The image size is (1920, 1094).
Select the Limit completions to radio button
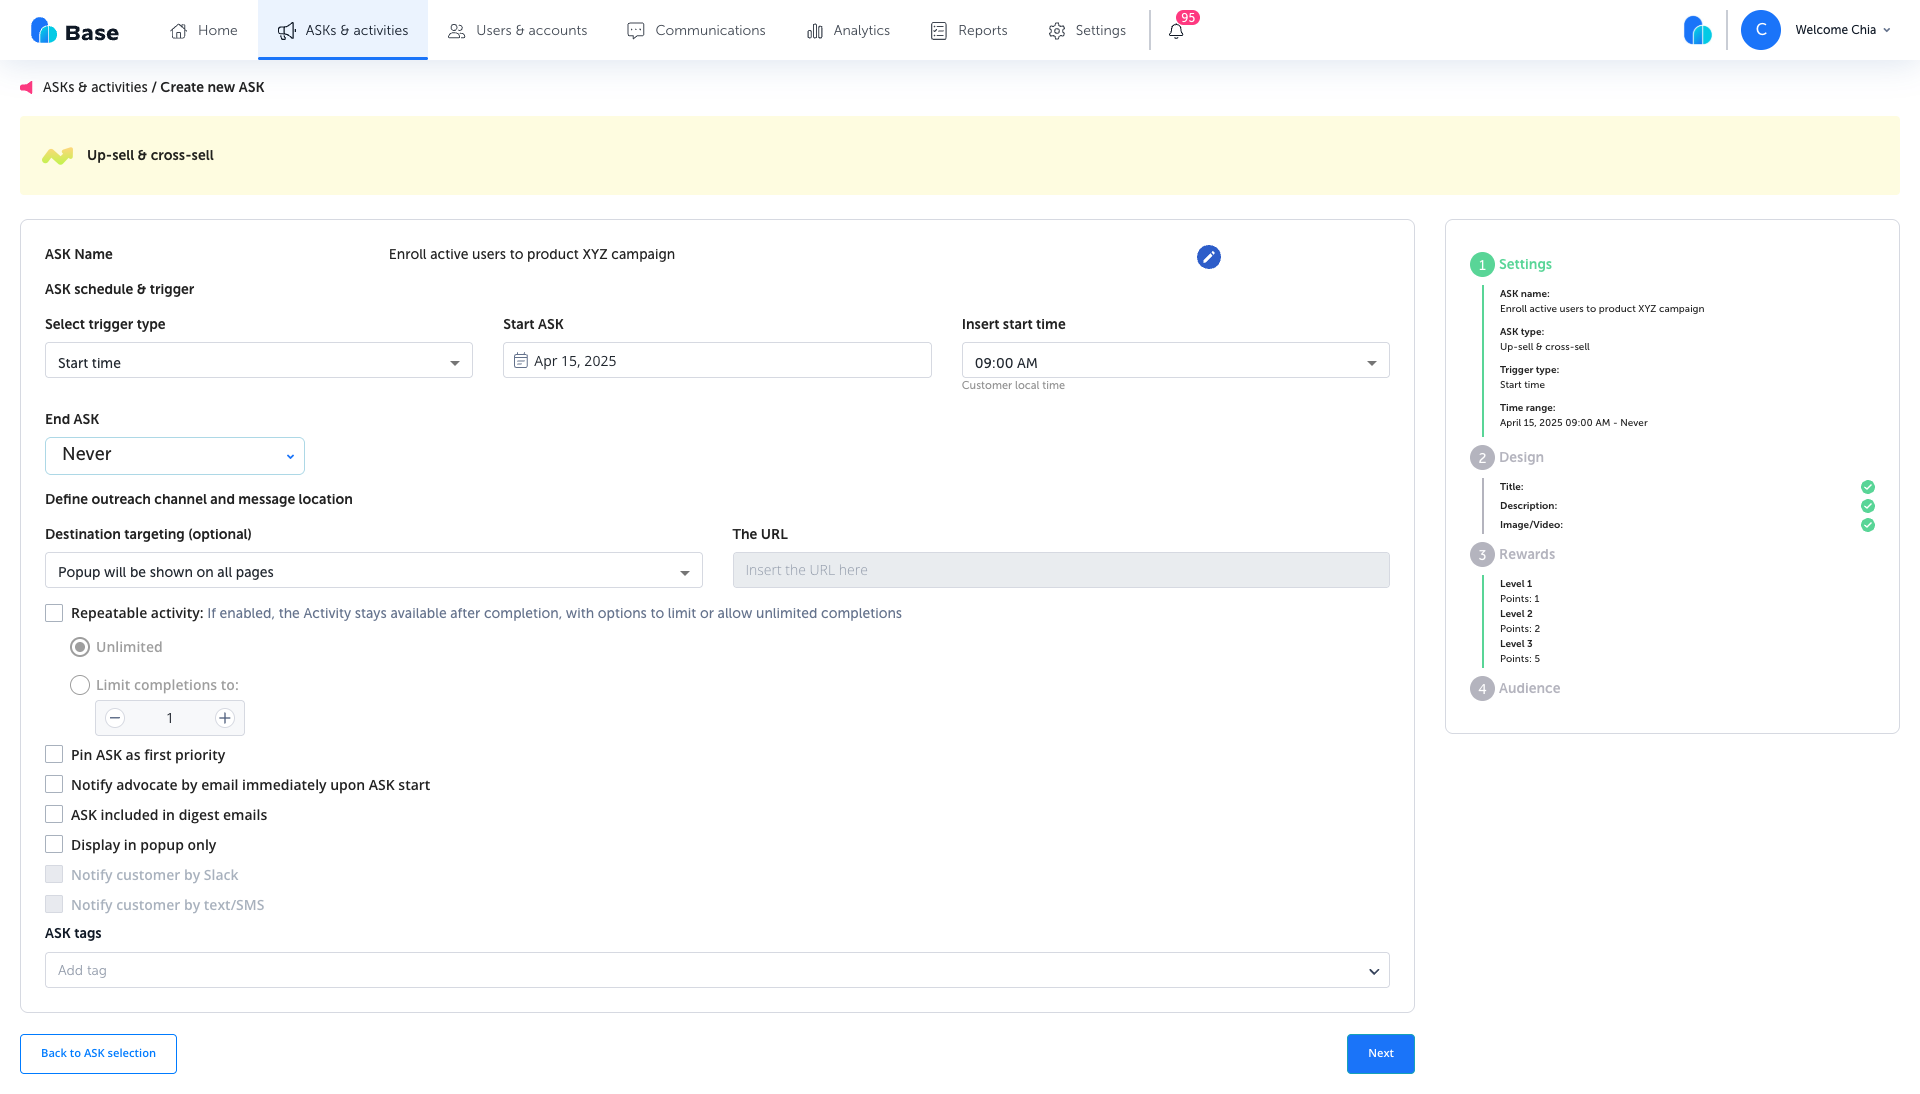(80, 685)
